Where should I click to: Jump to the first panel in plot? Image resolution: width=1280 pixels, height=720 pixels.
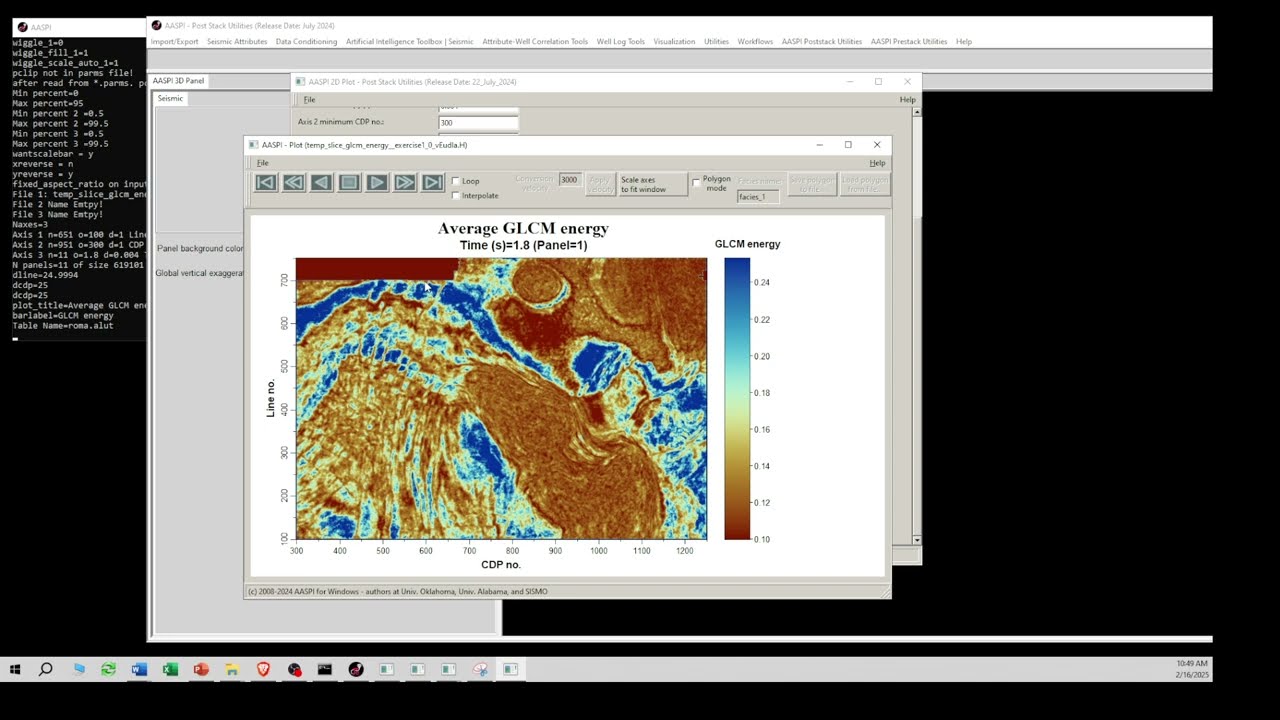[x=265, y=182]
